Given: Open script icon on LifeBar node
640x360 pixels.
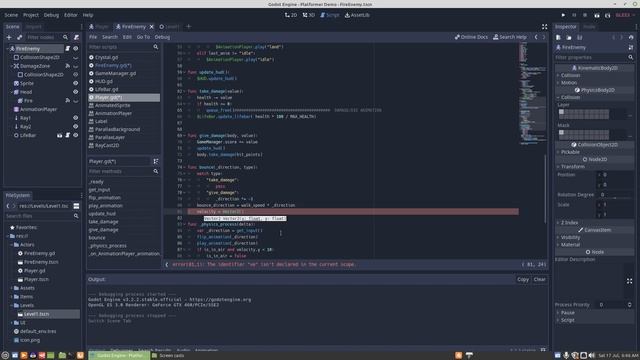Looking at the screenshot, I should click(67, 135).
